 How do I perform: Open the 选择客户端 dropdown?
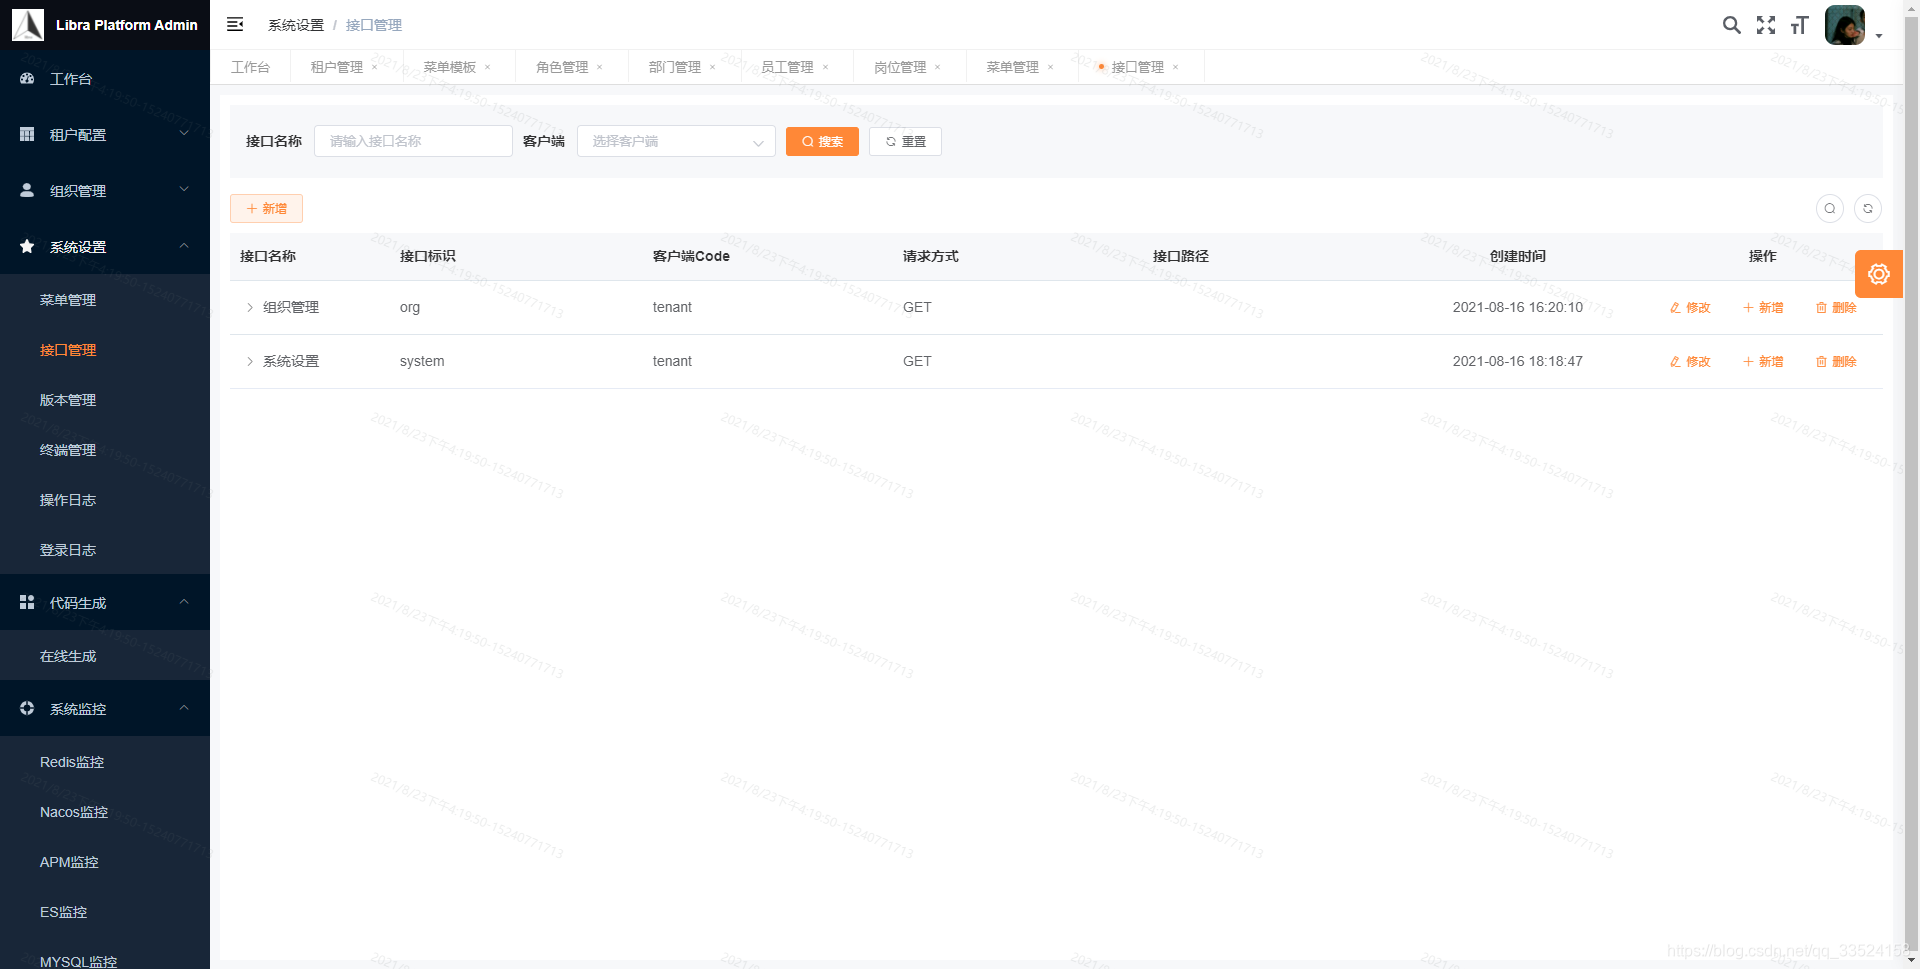[x=676, y=141]
